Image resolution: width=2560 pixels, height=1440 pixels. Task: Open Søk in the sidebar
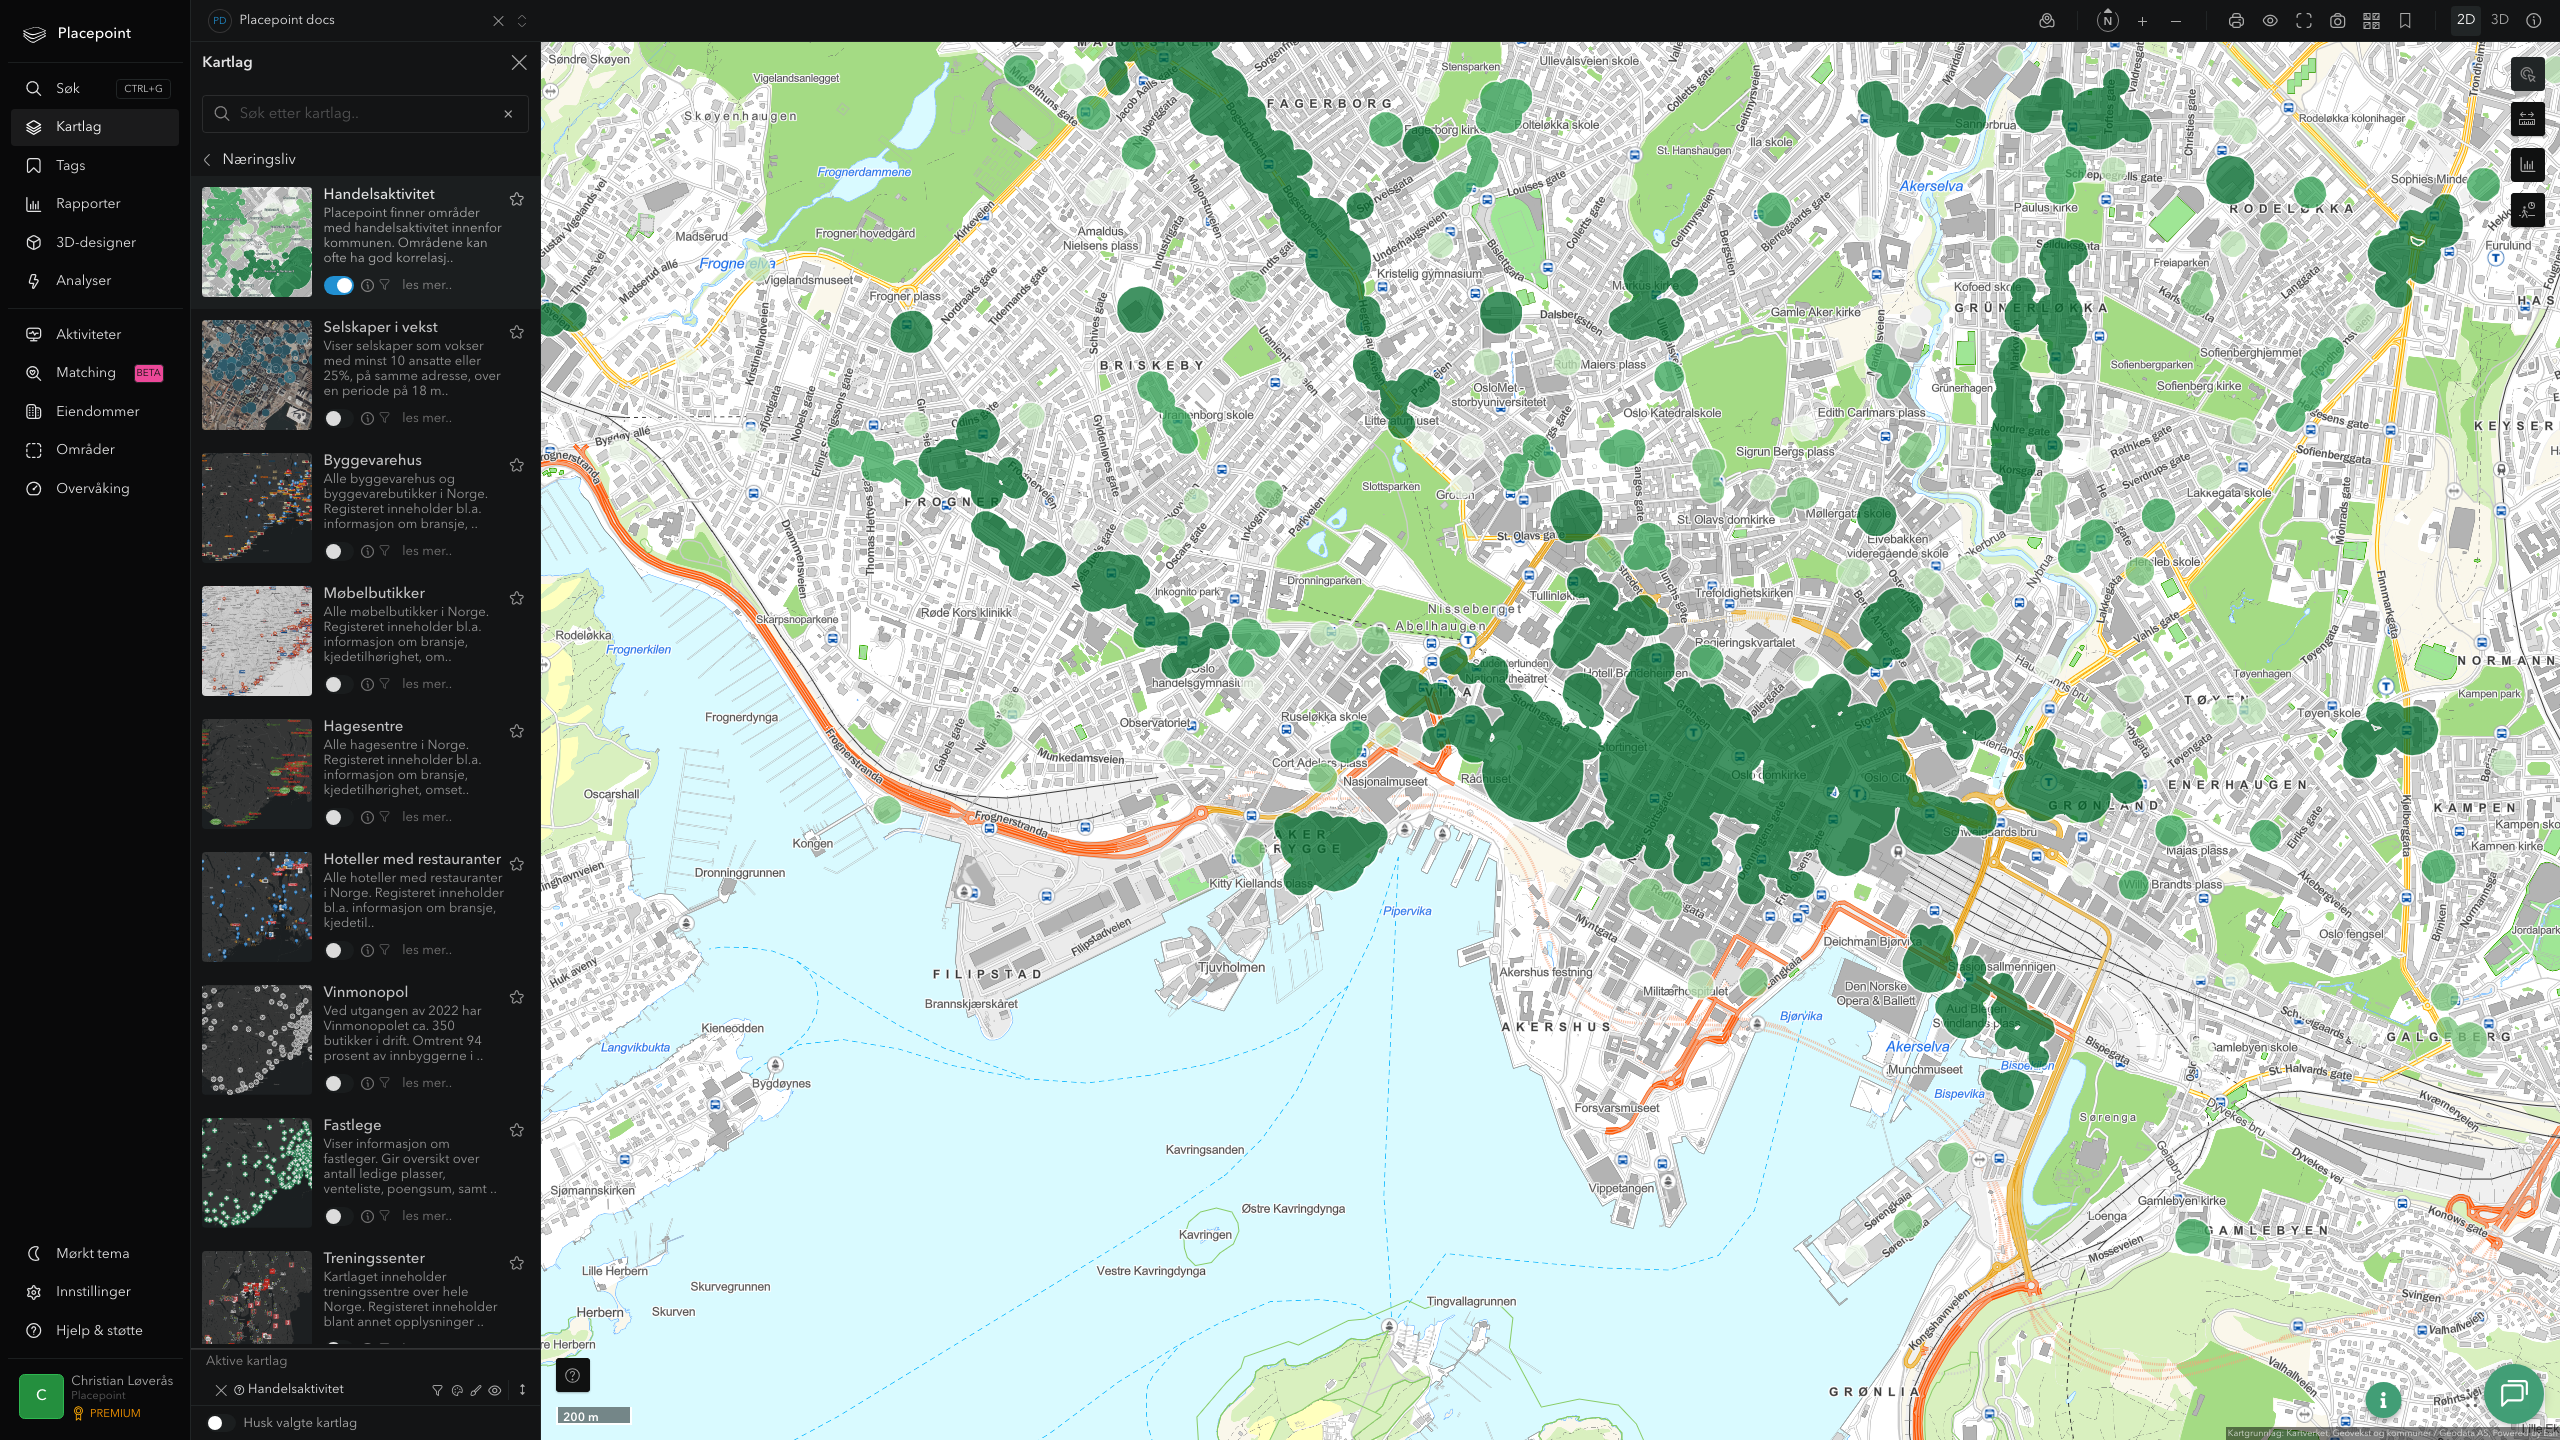[95, 89]
